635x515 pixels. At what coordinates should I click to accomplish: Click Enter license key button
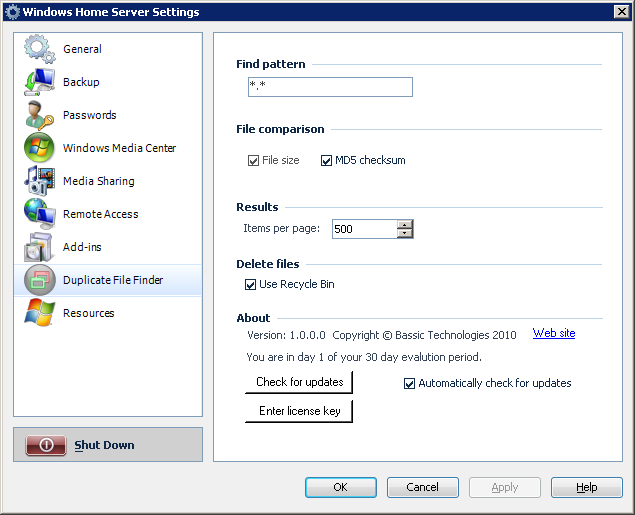tap(299, 411)
